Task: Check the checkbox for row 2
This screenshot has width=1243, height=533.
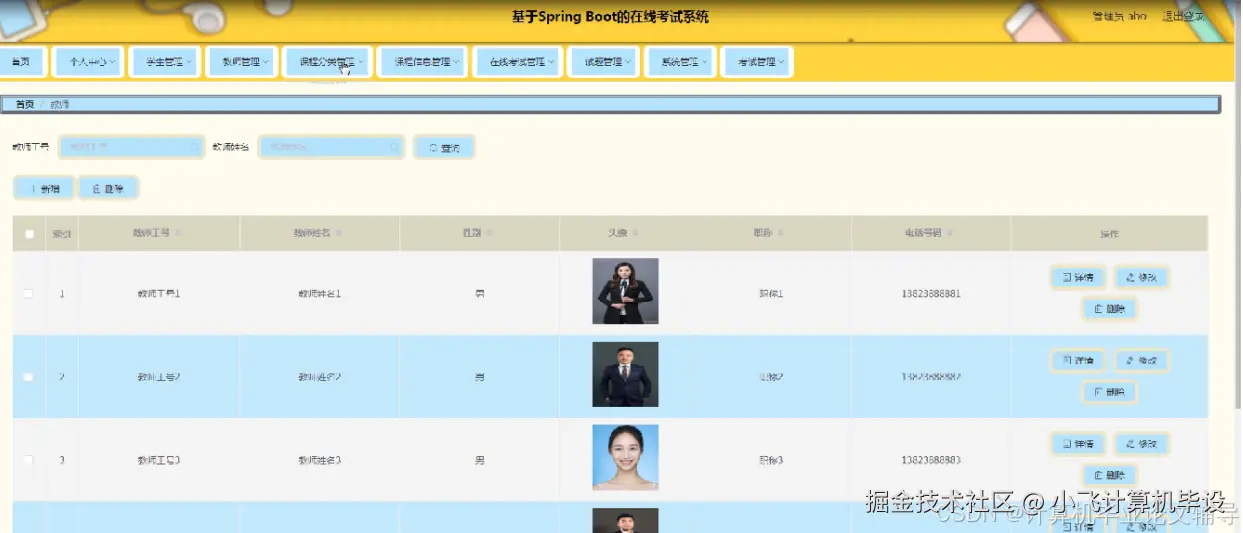Action: click(29, 377)
